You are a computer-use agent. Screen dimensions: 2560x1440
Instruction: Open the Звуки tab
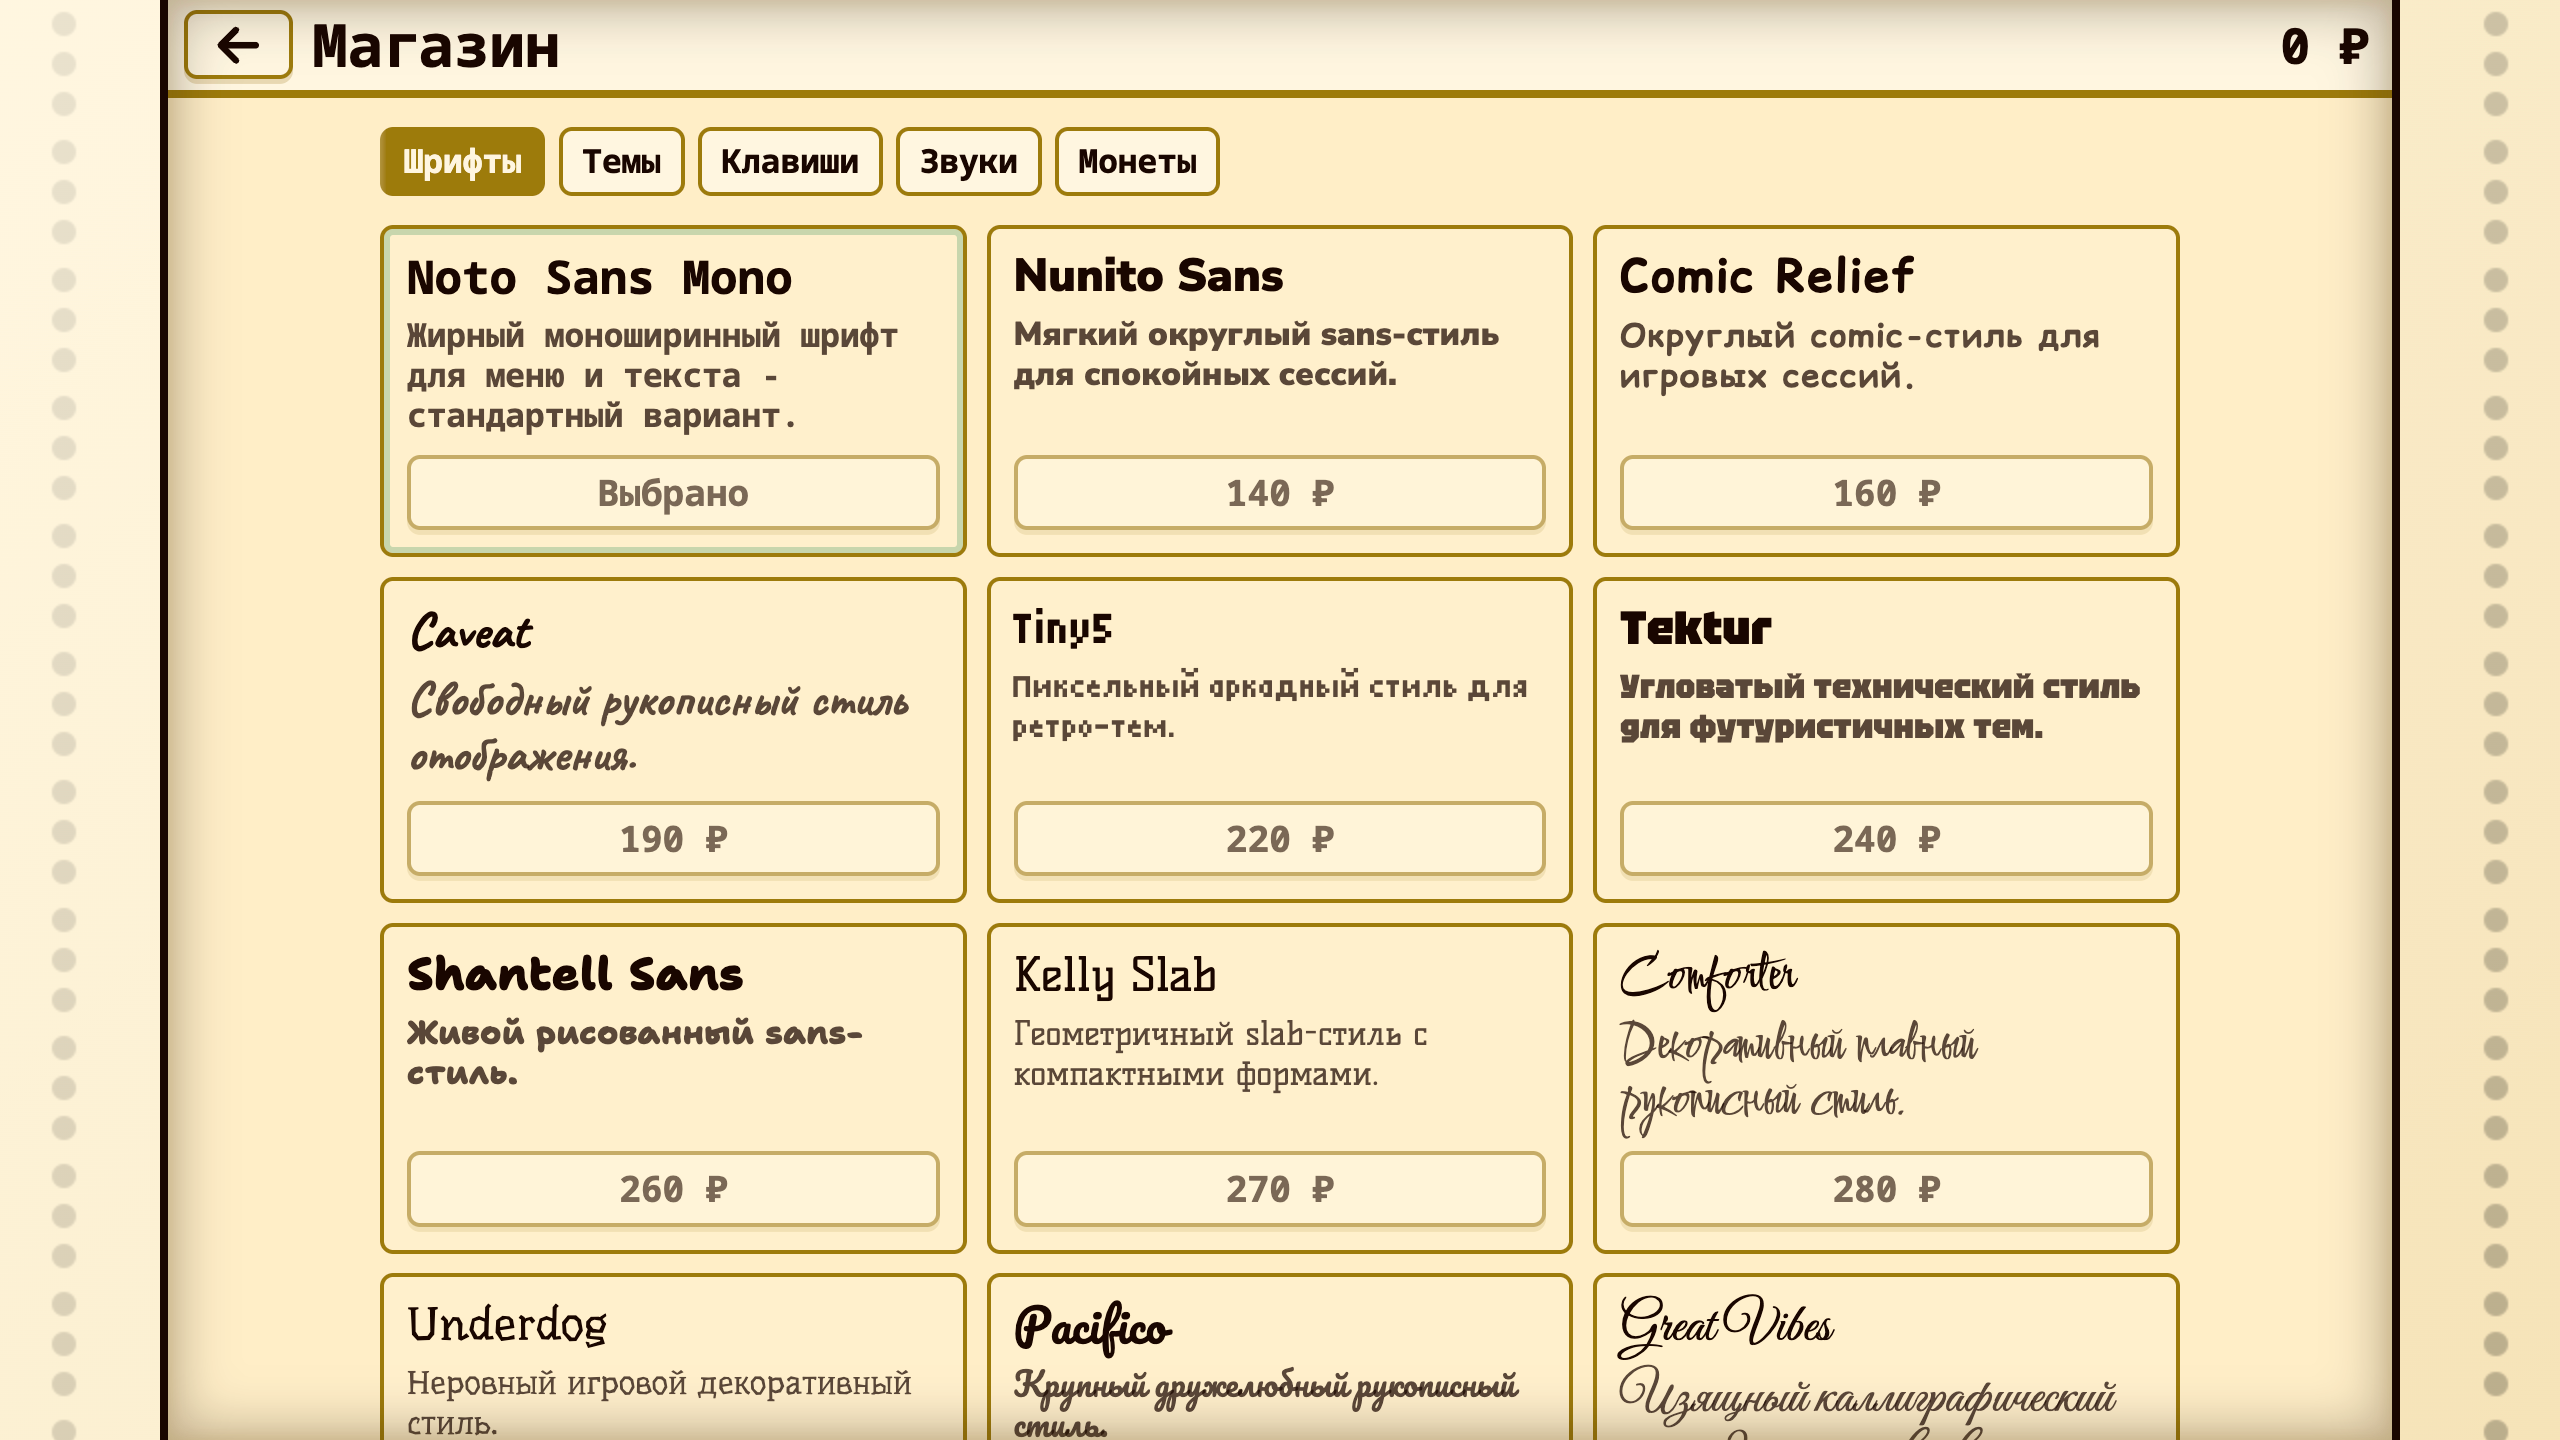968,161
